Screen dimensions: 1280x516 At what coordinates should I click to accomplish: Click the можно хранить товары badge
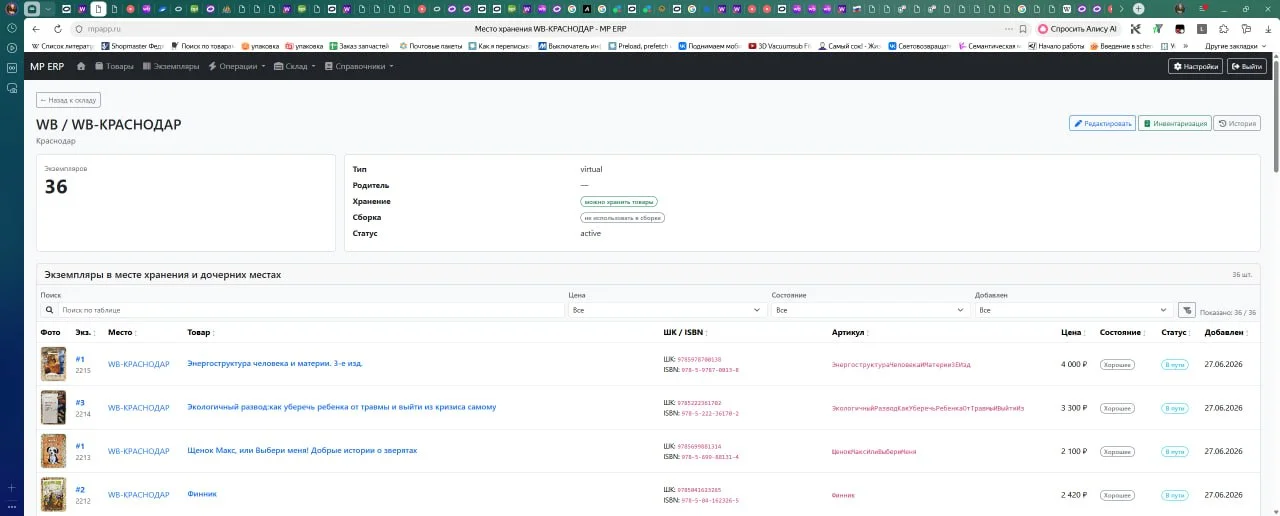(x=619, y=201)
